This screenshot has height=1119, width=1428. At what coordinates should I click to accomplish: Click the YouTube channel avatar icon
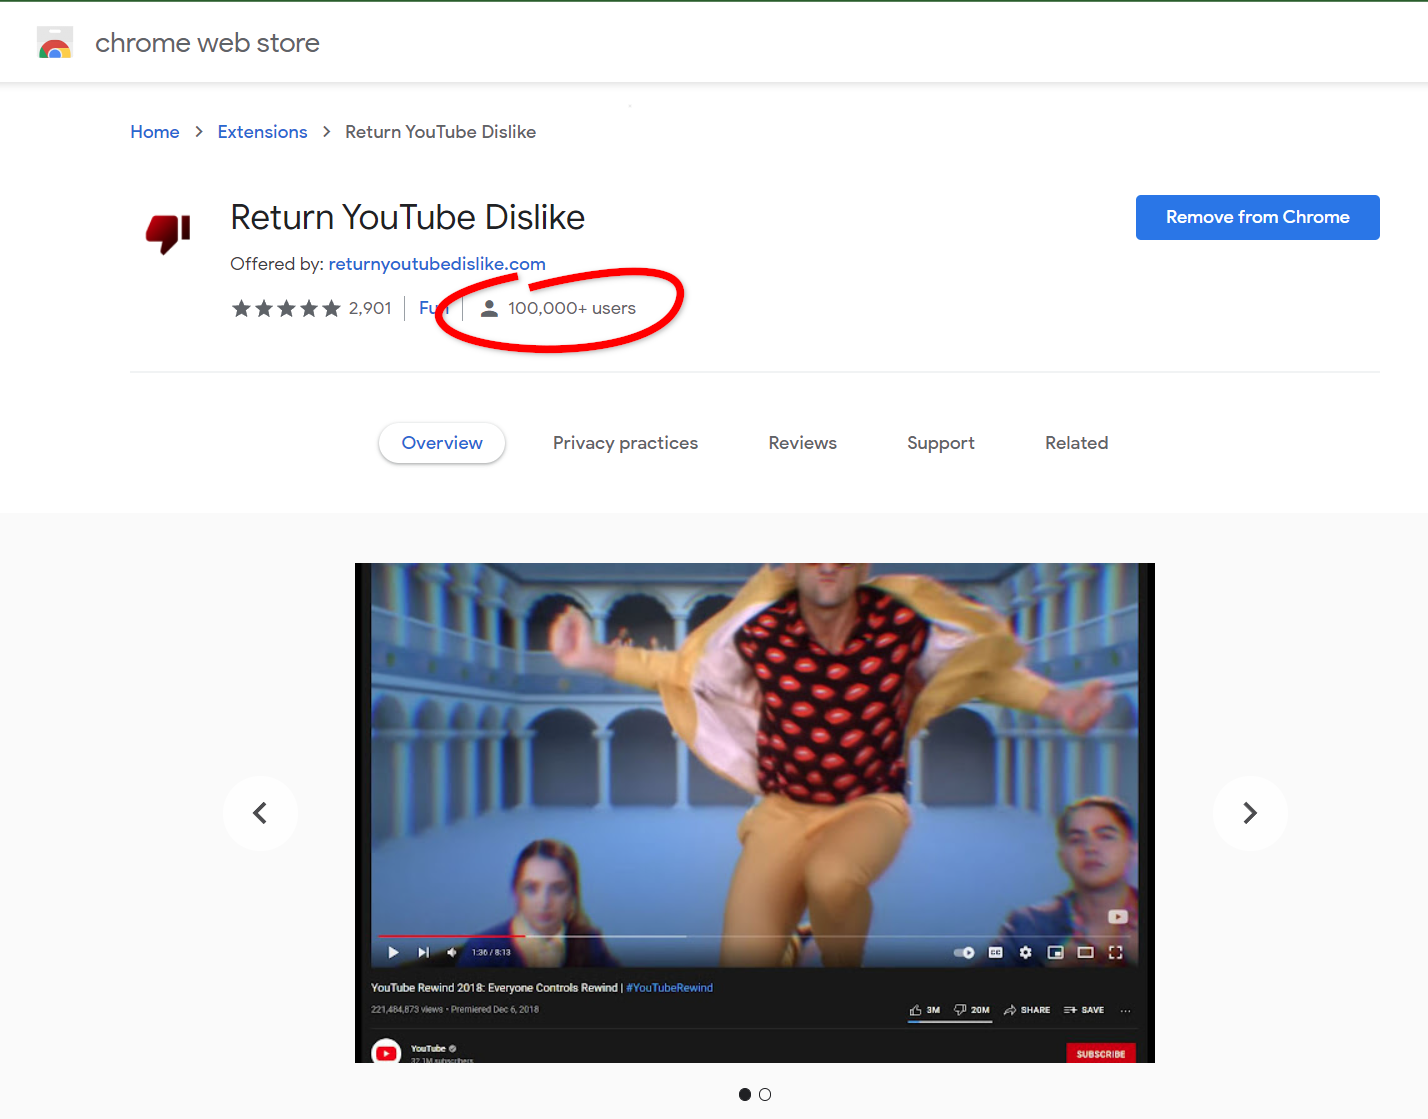tap(386, 1052)
